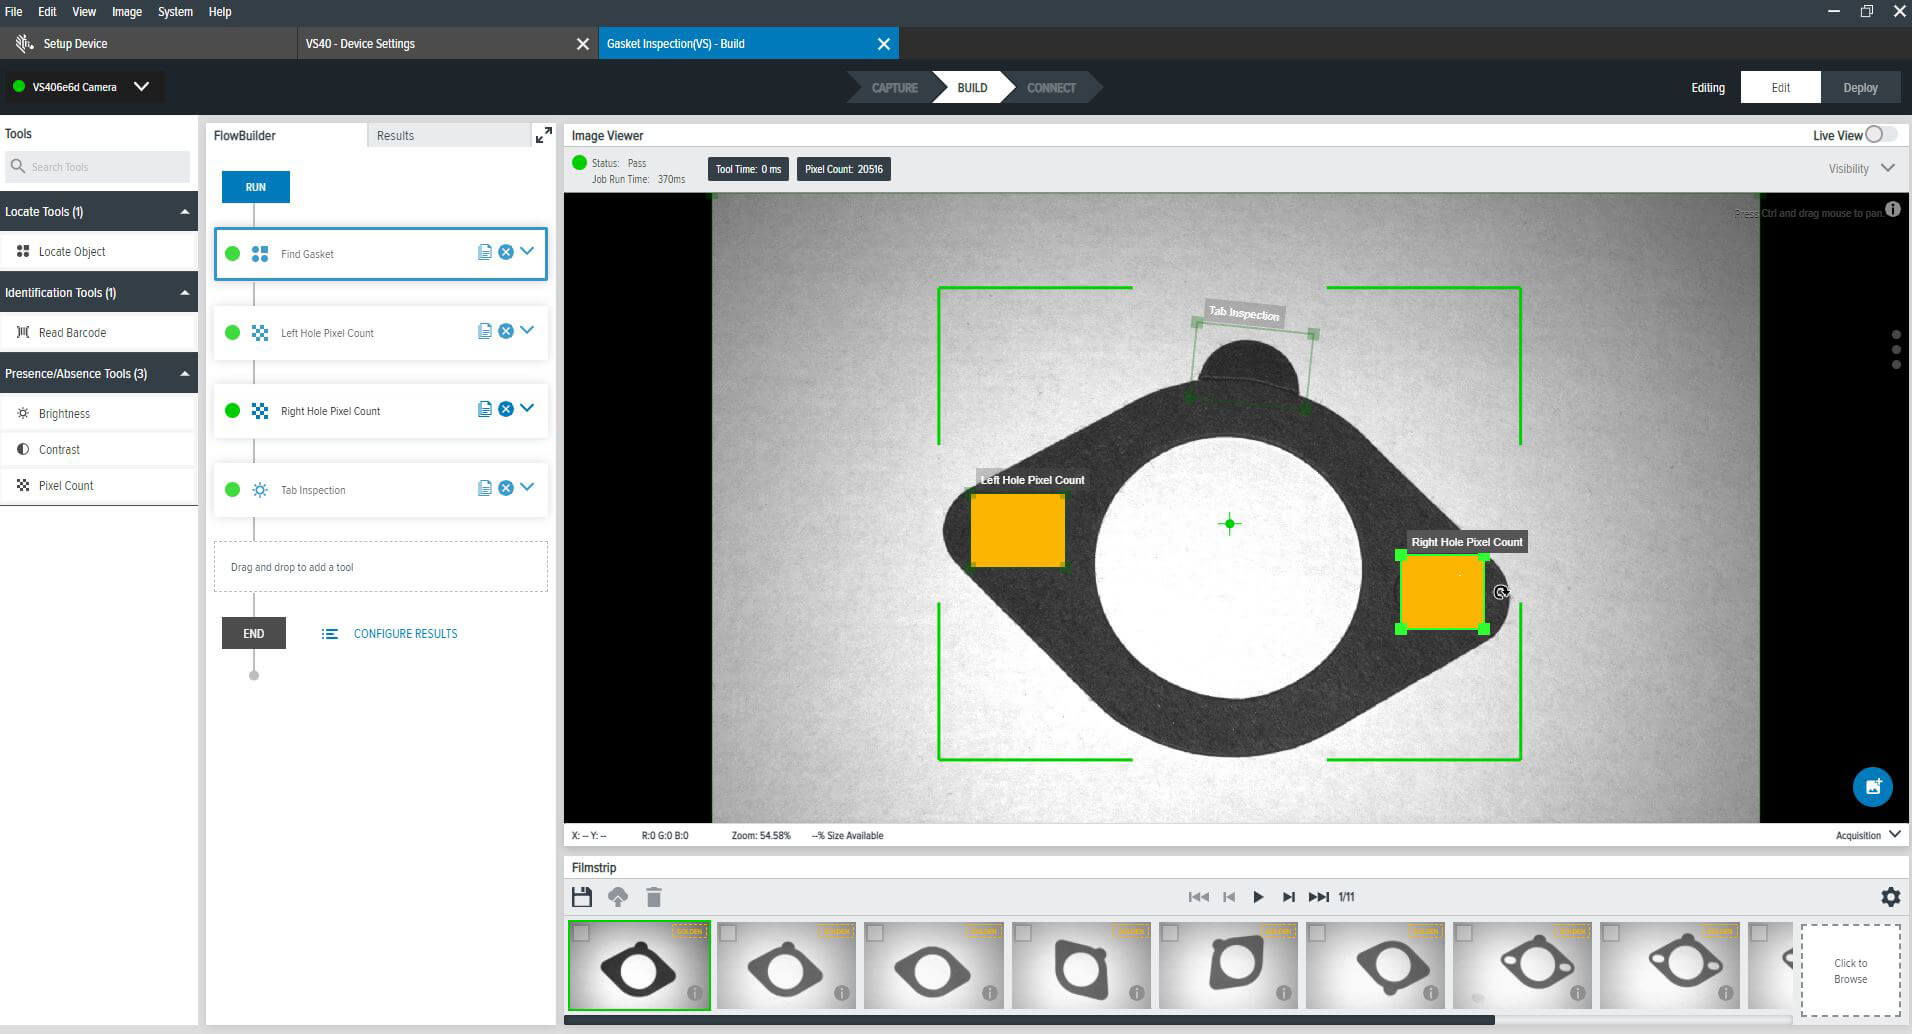Expand the Right Hole Pixel Count step details

coord(527,408)
